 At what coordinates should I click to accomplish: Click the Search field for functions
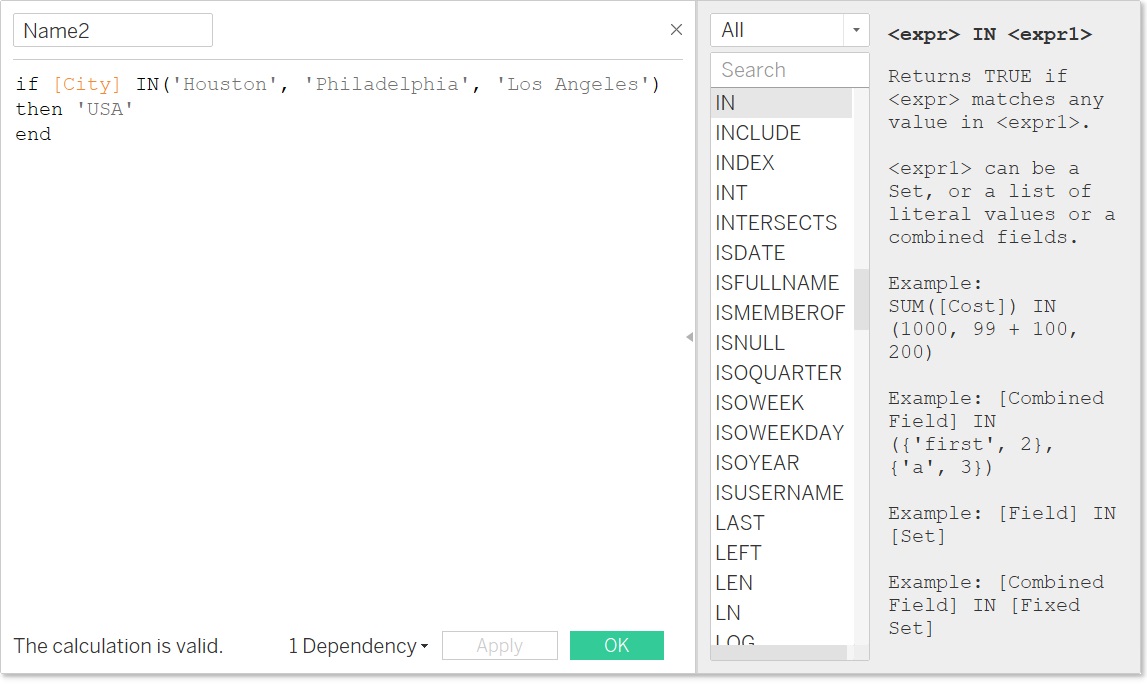(x=789, y=69)
